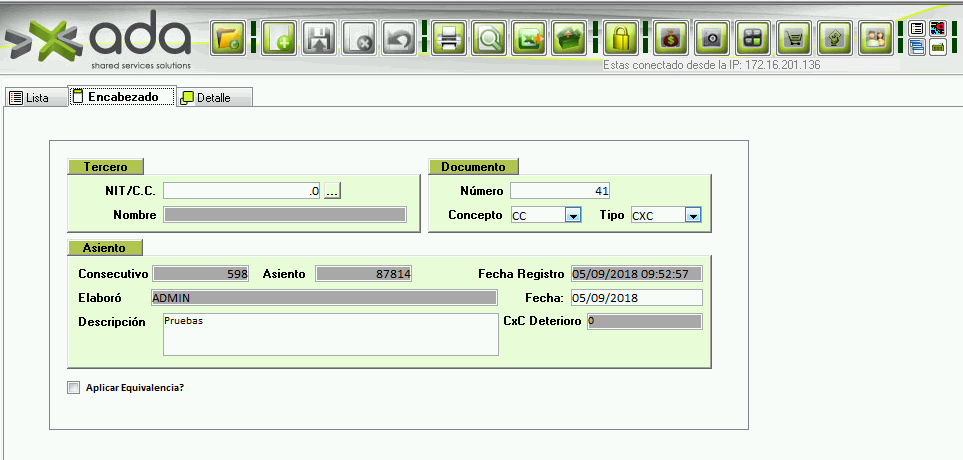Click the shopping cart icon
This screenshot has width=963, height=460.
click(x=794, y=39)
